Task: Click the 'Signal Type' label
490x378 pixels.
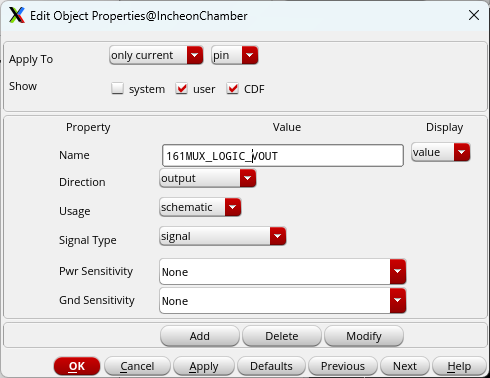Action: coord(88,240)
